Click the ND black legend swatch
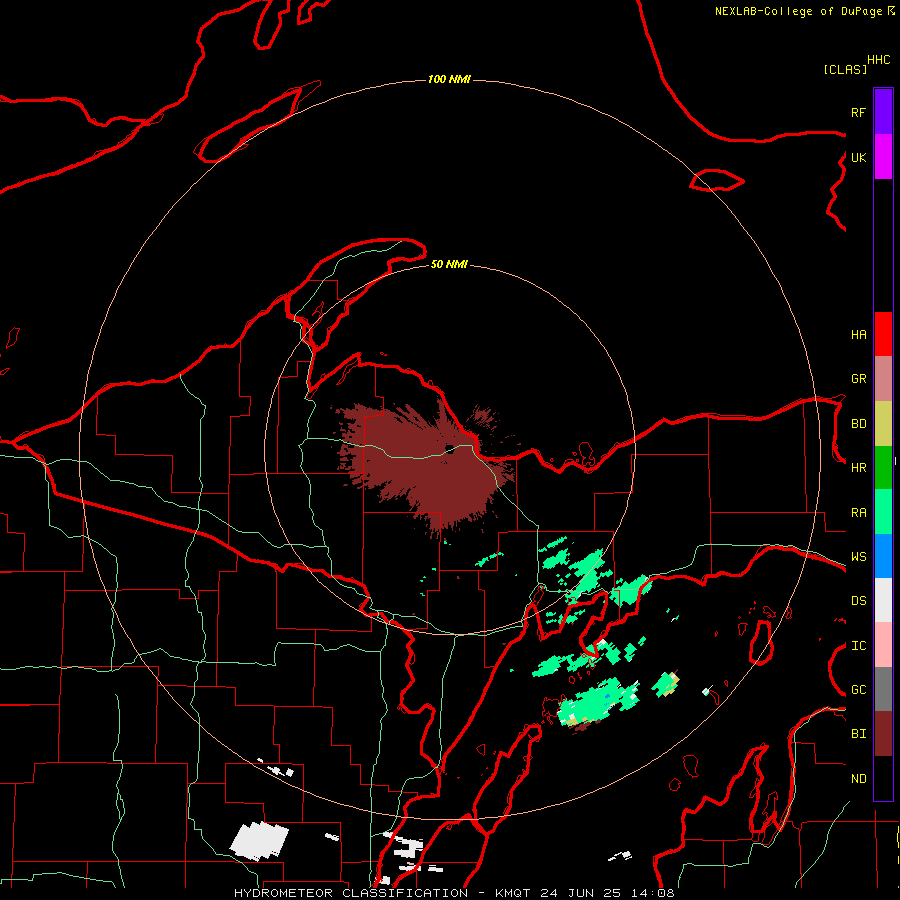 coord(883,778)
